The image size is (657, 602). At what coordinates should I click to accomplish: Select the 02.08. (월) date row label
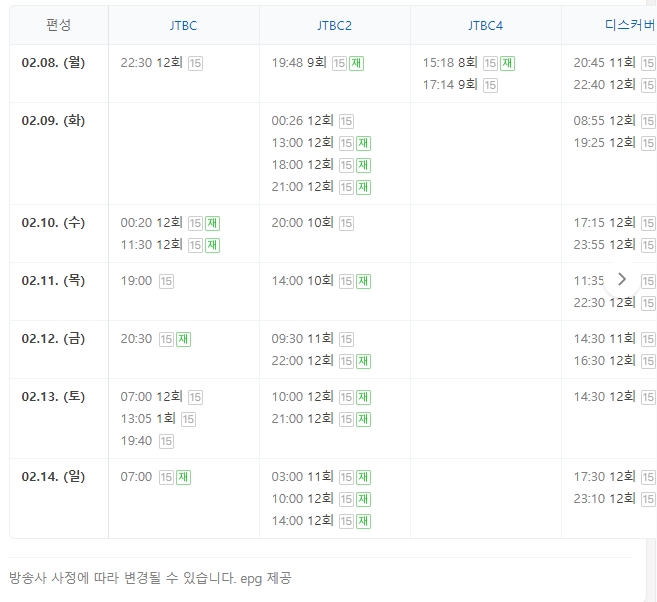(53, 63)
